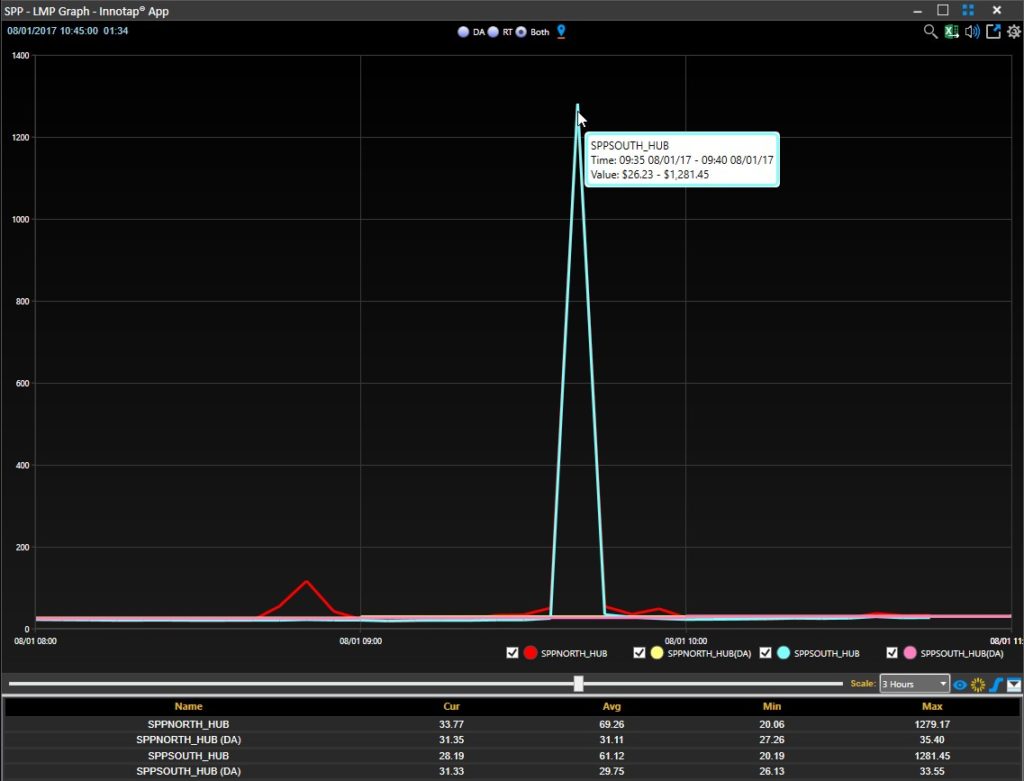Viewport: 1024px width, 781px height.
Task: Select the DA radio button
Action: pos(463,31)
